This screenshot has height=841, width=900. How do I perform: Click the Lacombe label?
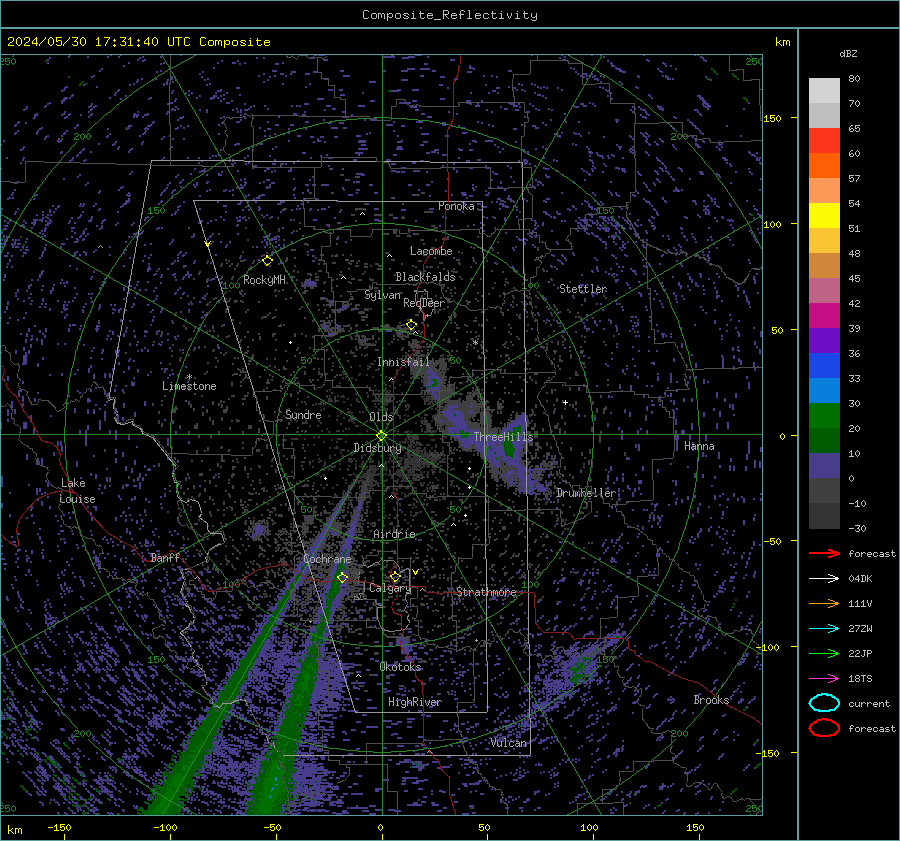[430, 251]
